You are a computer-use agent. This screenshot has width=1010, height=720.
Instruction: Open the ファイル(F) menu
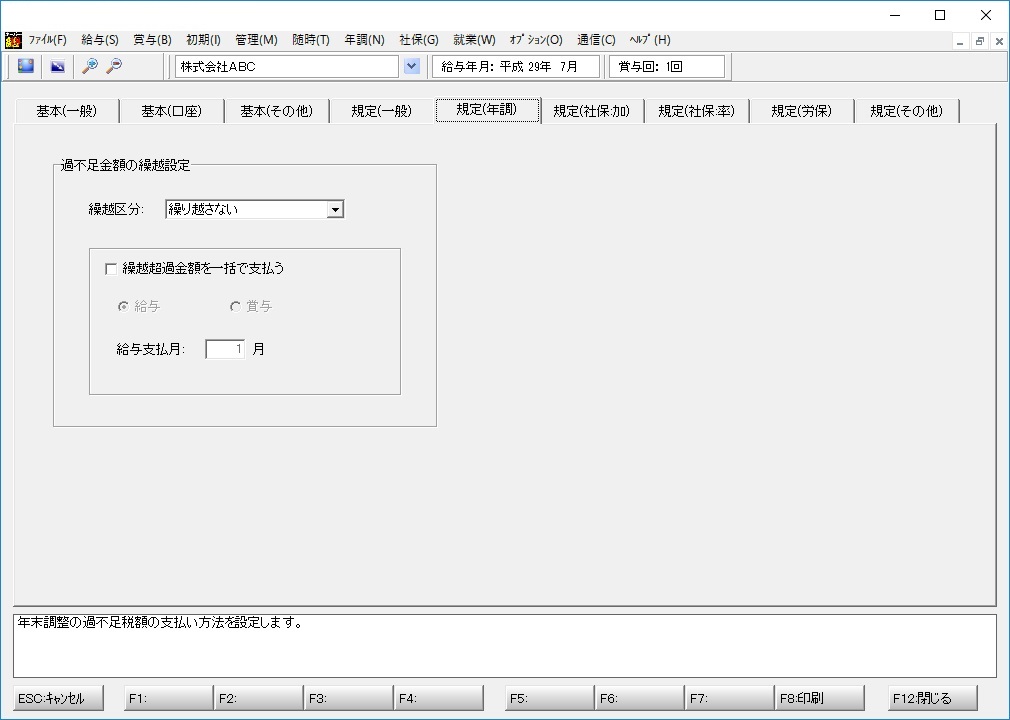pyautogui.click(x=48, y=40)
